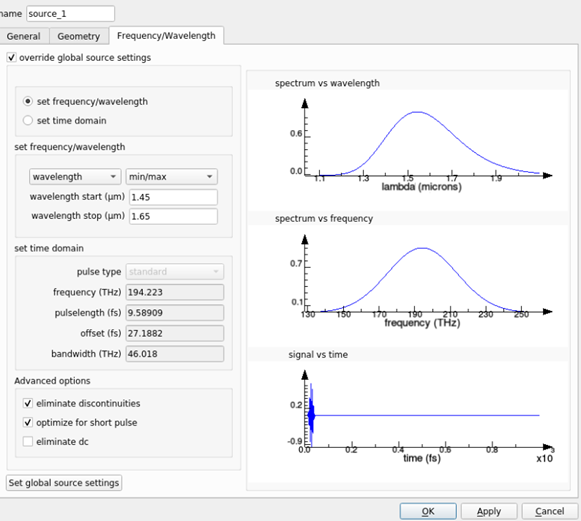Screen dimensions: 581x521
Task: Click the bandwidth (THz) field
Action: click(x=175, y=354)
